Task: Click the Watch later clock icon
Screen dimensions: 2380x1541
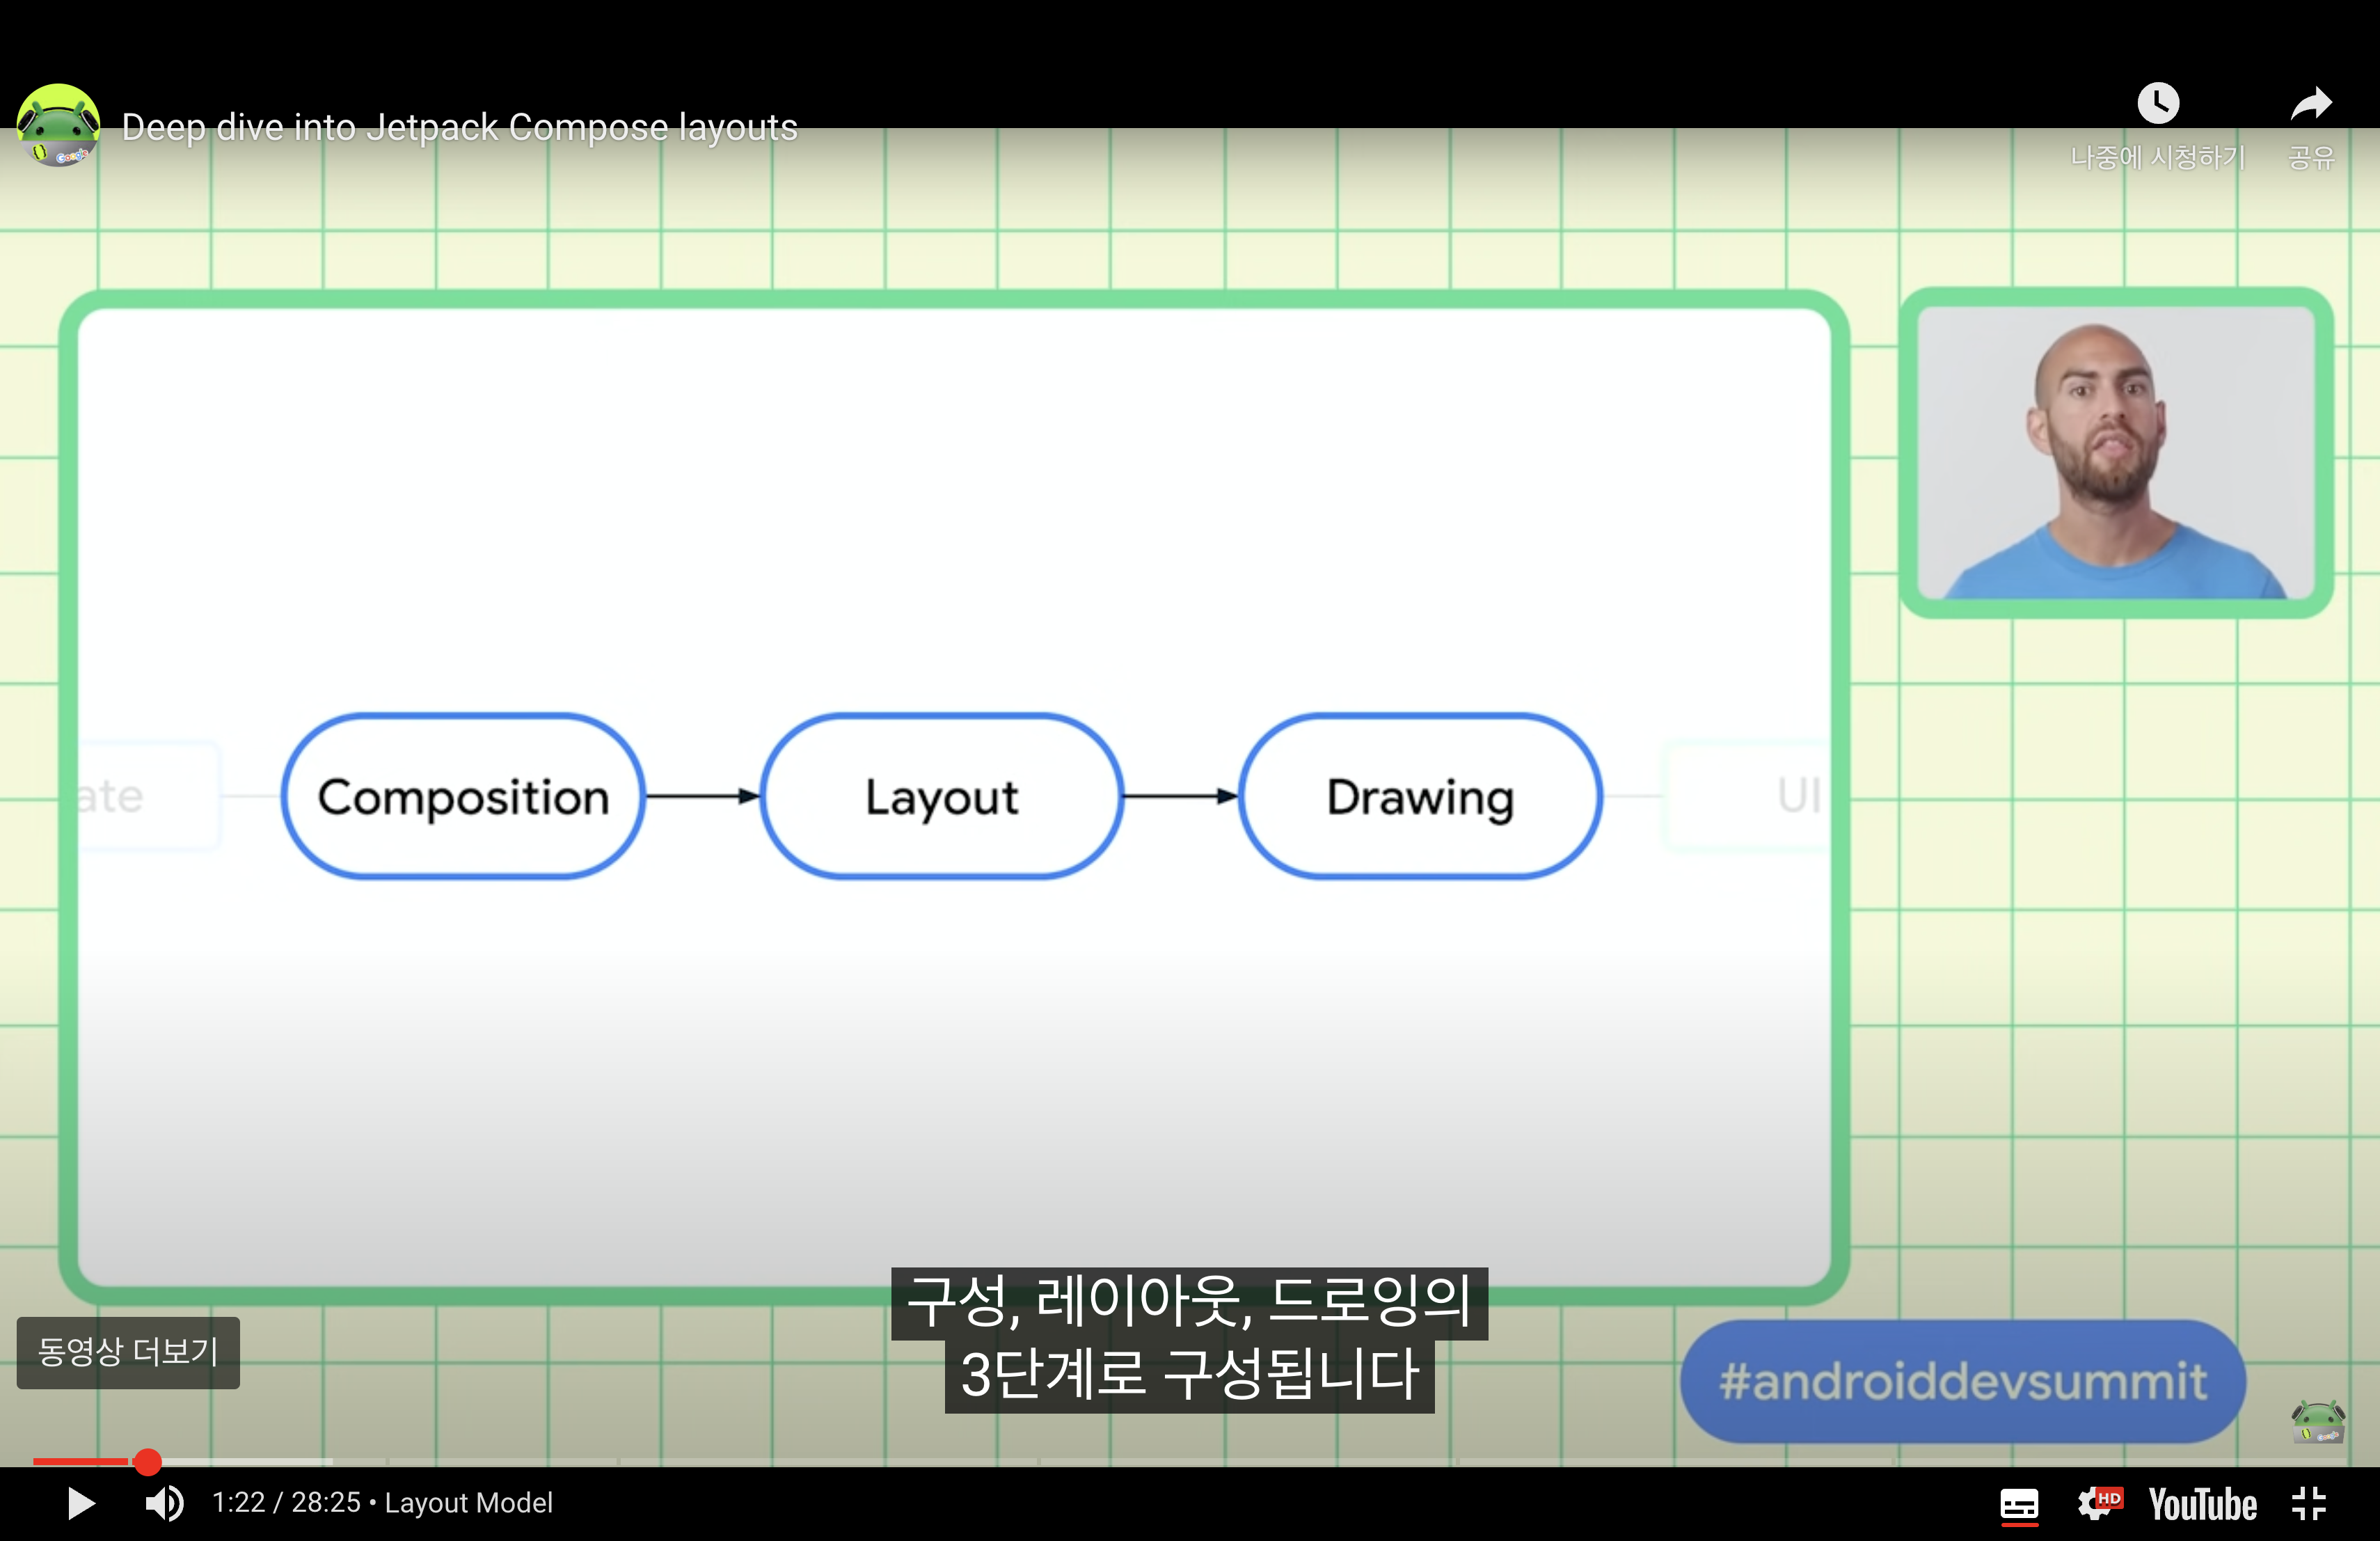Action: (x=2157, y=104)
